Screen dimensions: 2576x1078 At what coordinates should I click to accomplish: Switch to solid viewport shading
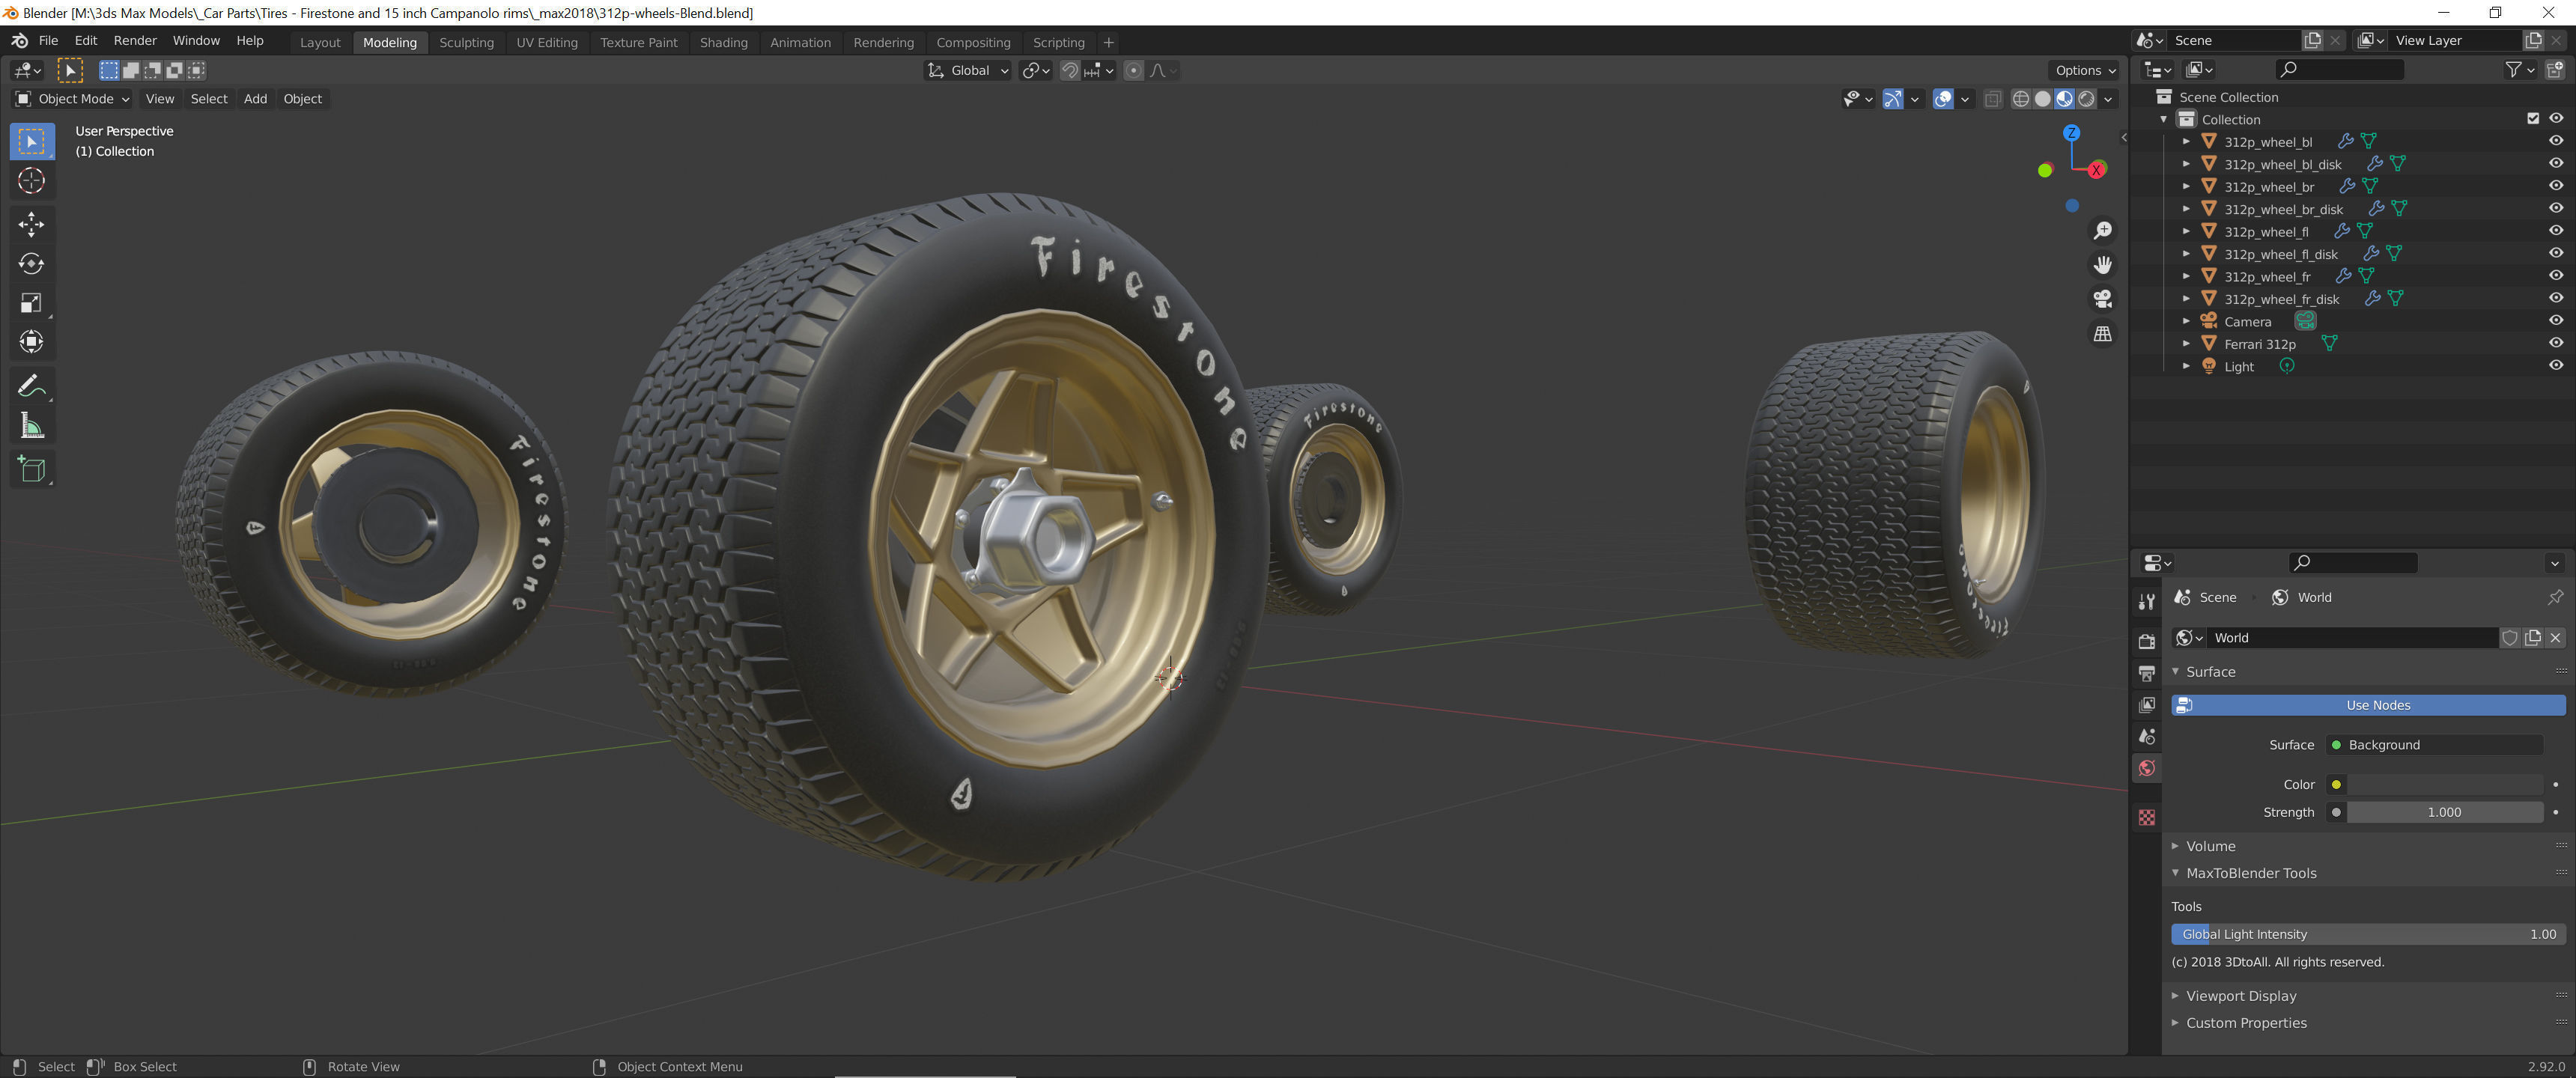(2042, 99)
